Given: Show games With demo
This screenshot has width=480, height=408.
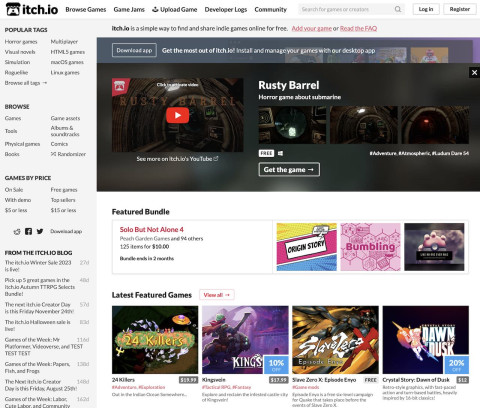Looking at the screenshot, I should click(18, 200).
